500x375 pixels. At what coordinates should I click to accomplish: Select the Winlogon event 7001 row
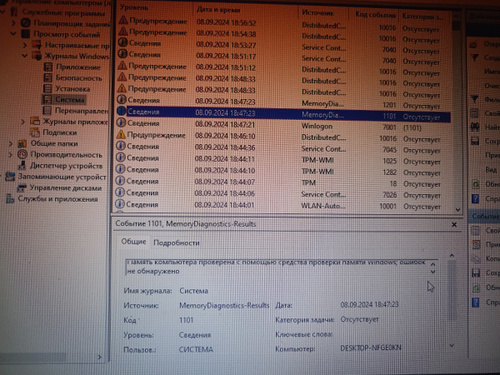point(283,126)
